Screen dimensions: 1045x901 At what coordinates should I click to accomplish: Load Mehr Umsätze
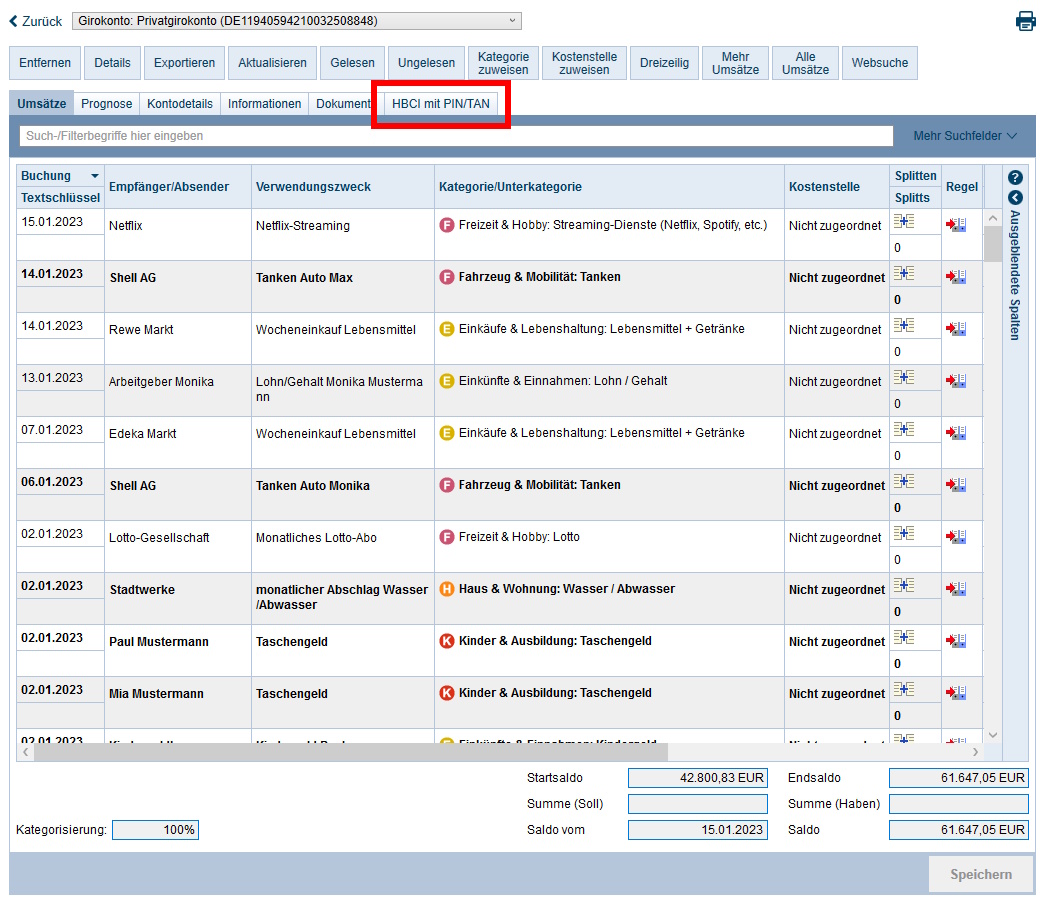click(x=735, y=63)
